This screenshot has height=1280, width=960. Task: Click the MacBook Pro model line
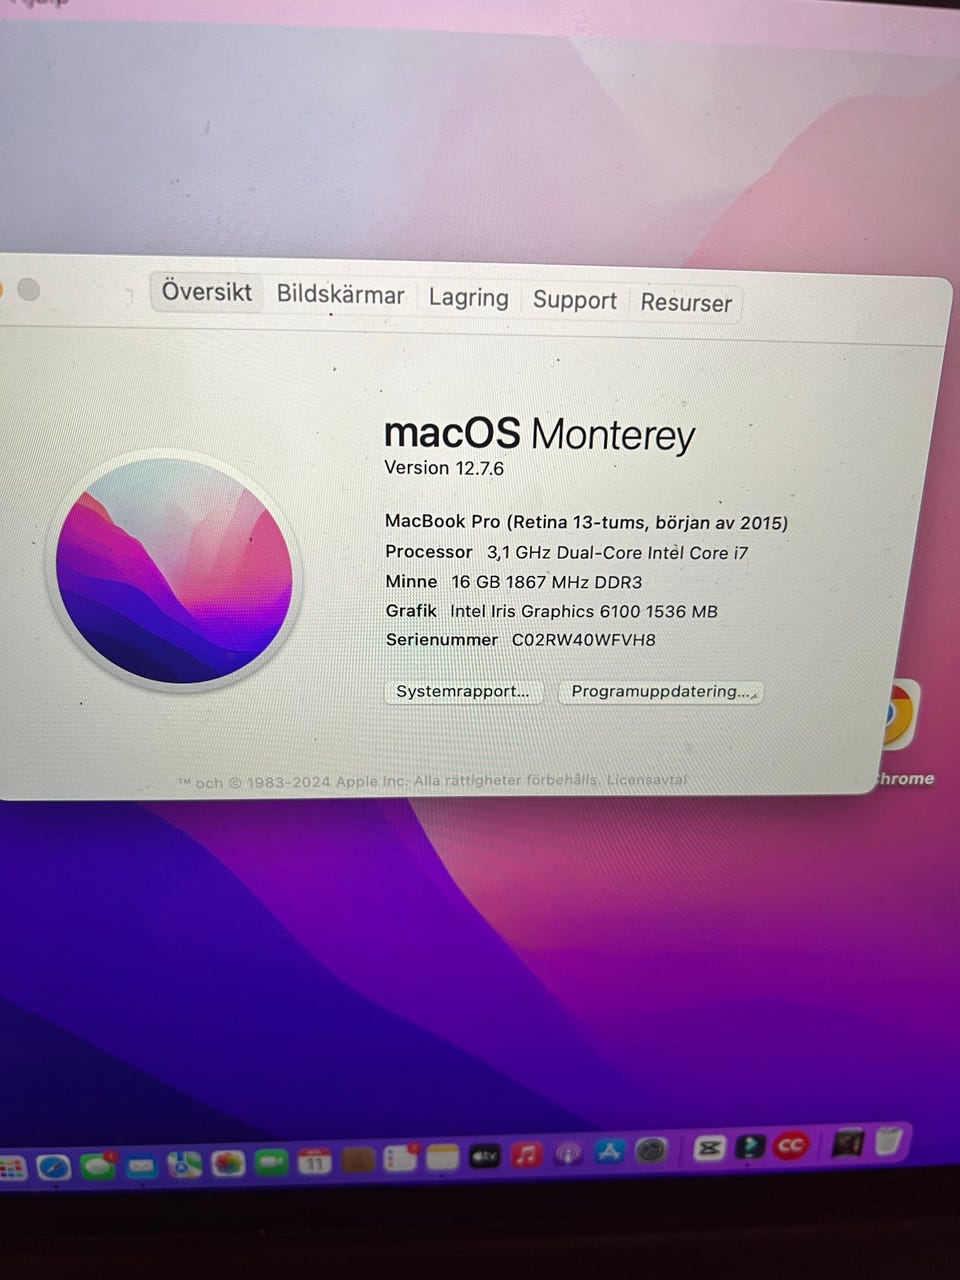(586, 522)
